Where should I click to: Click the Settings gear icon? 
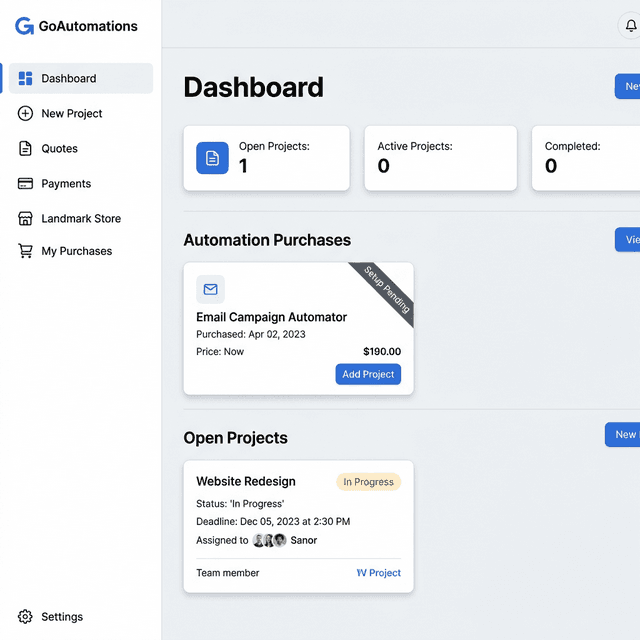[25, 616]
